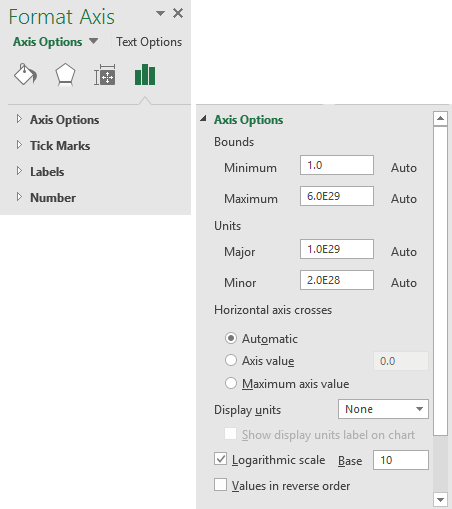
Task: Reset Maximum bound with Auto button
Action: pyautogui.click(x=404, y=199)
